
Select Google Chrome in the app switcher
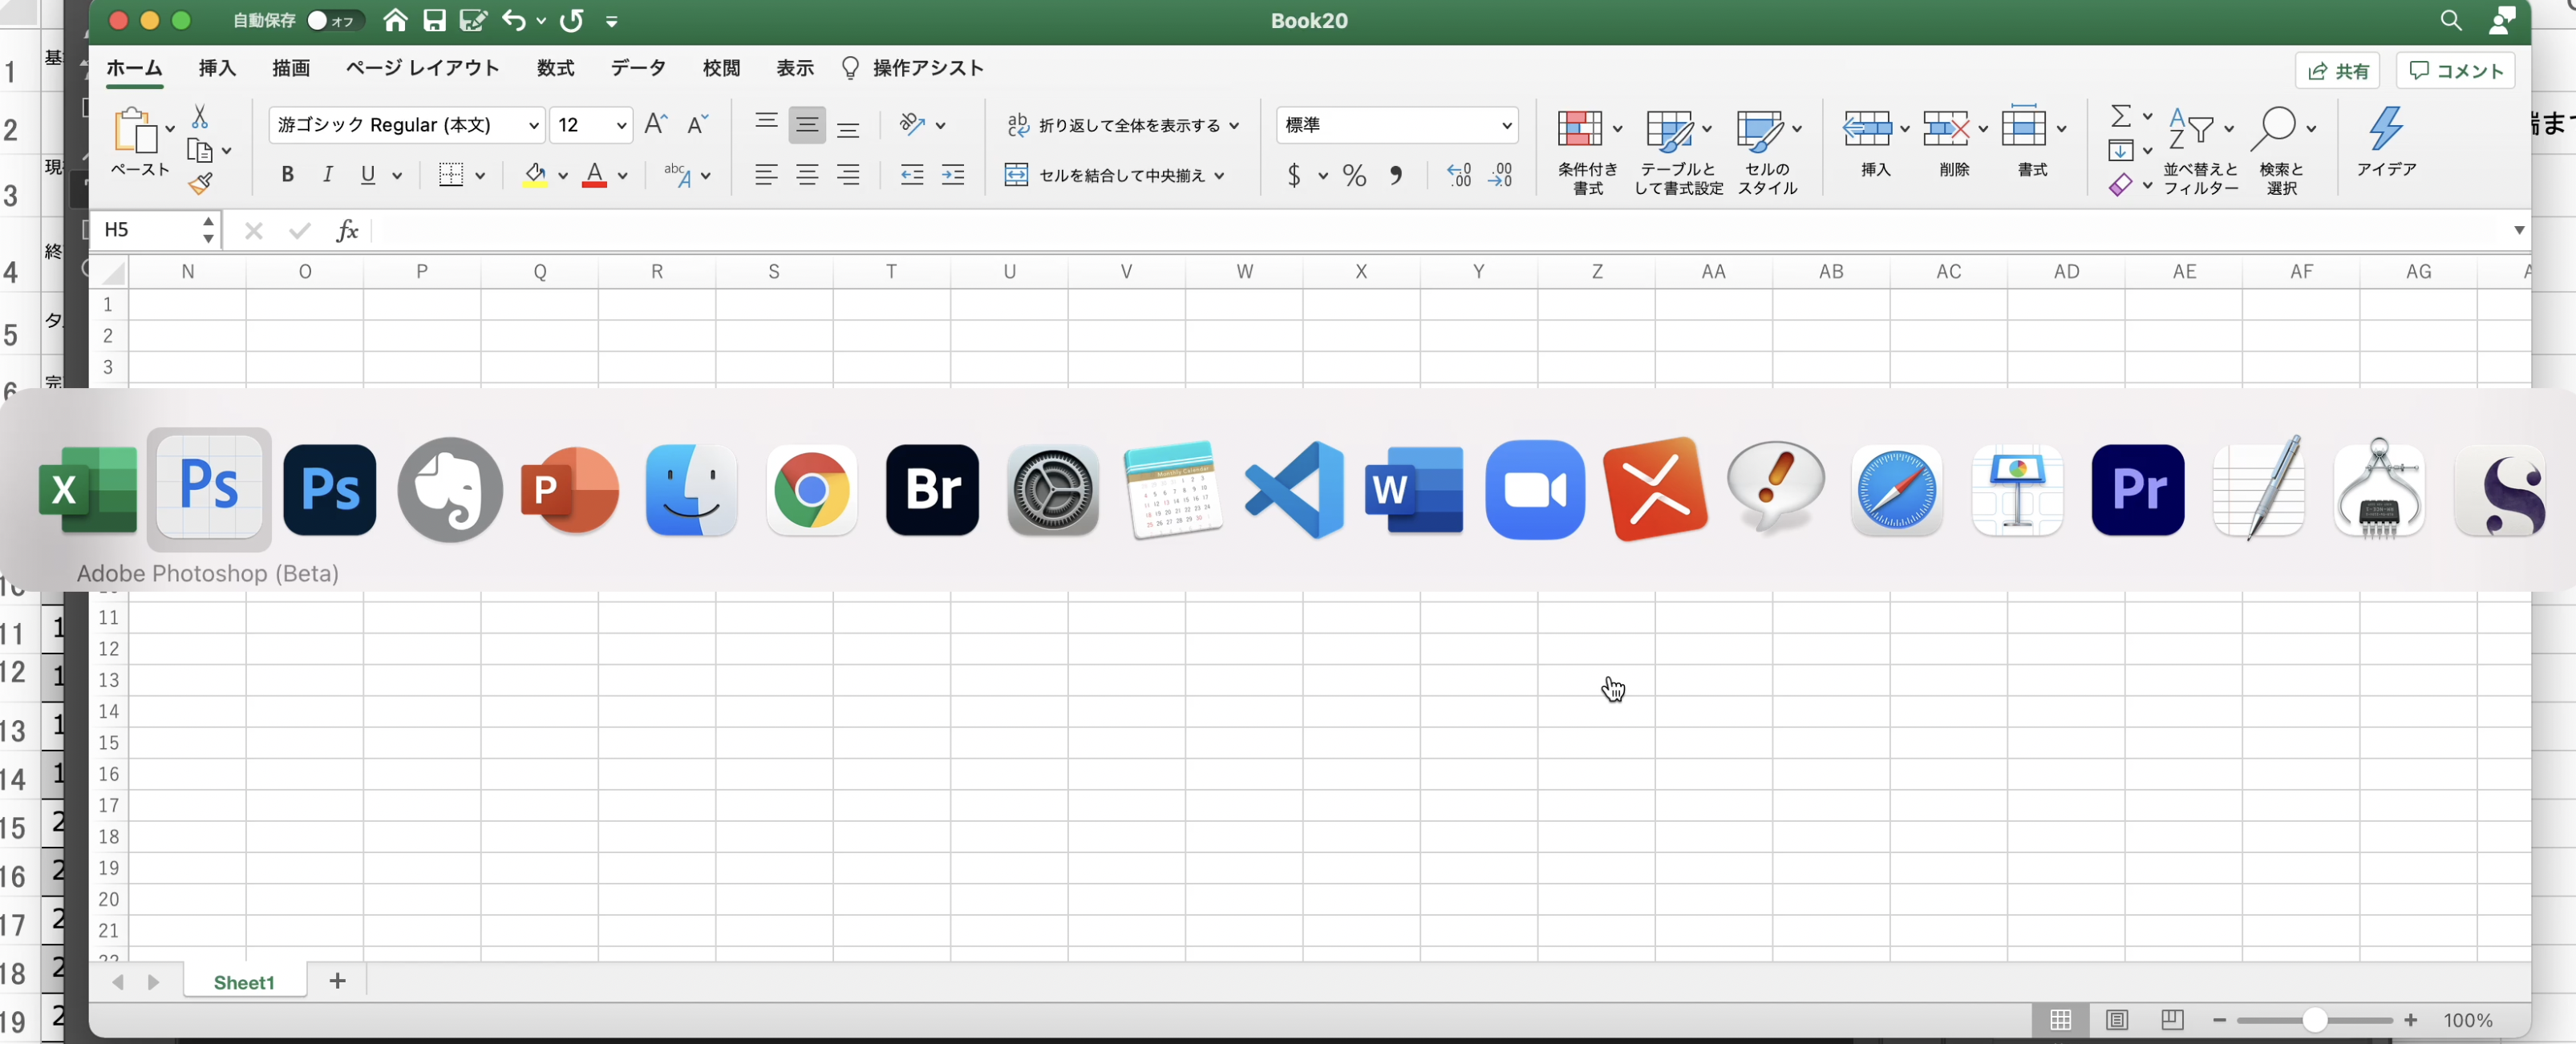811,490
